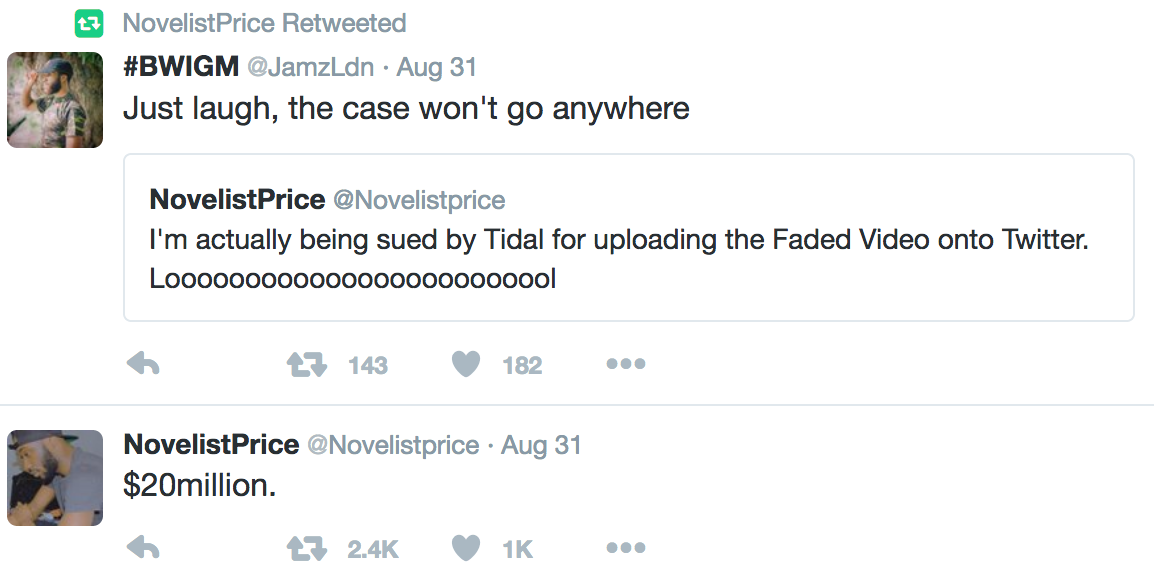View the 2.4K retweet count

(373, 549)
